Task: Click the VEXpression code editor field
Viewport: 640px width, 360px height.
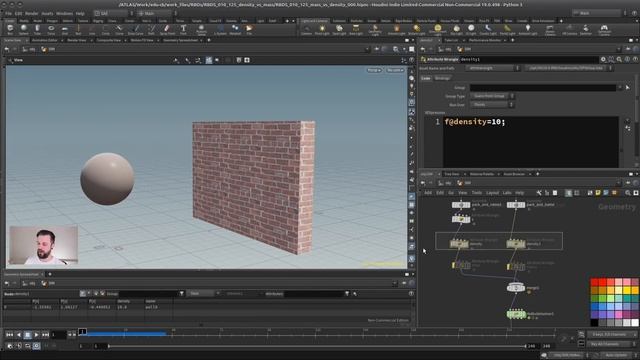Action: coord(531,141)
